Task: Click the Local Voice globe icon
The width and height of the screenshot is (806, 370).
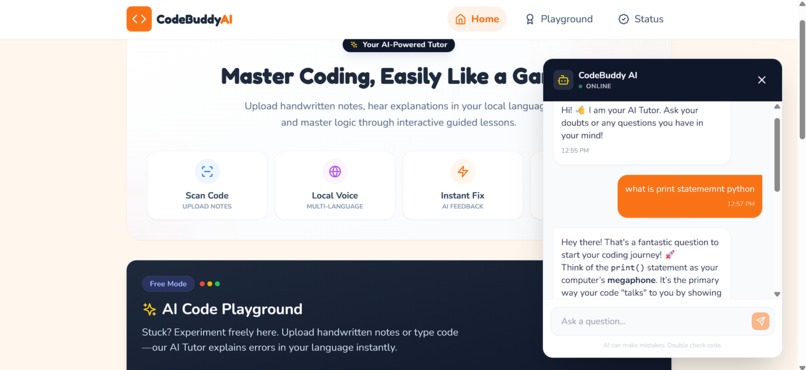Action: (x=335, y=172)
